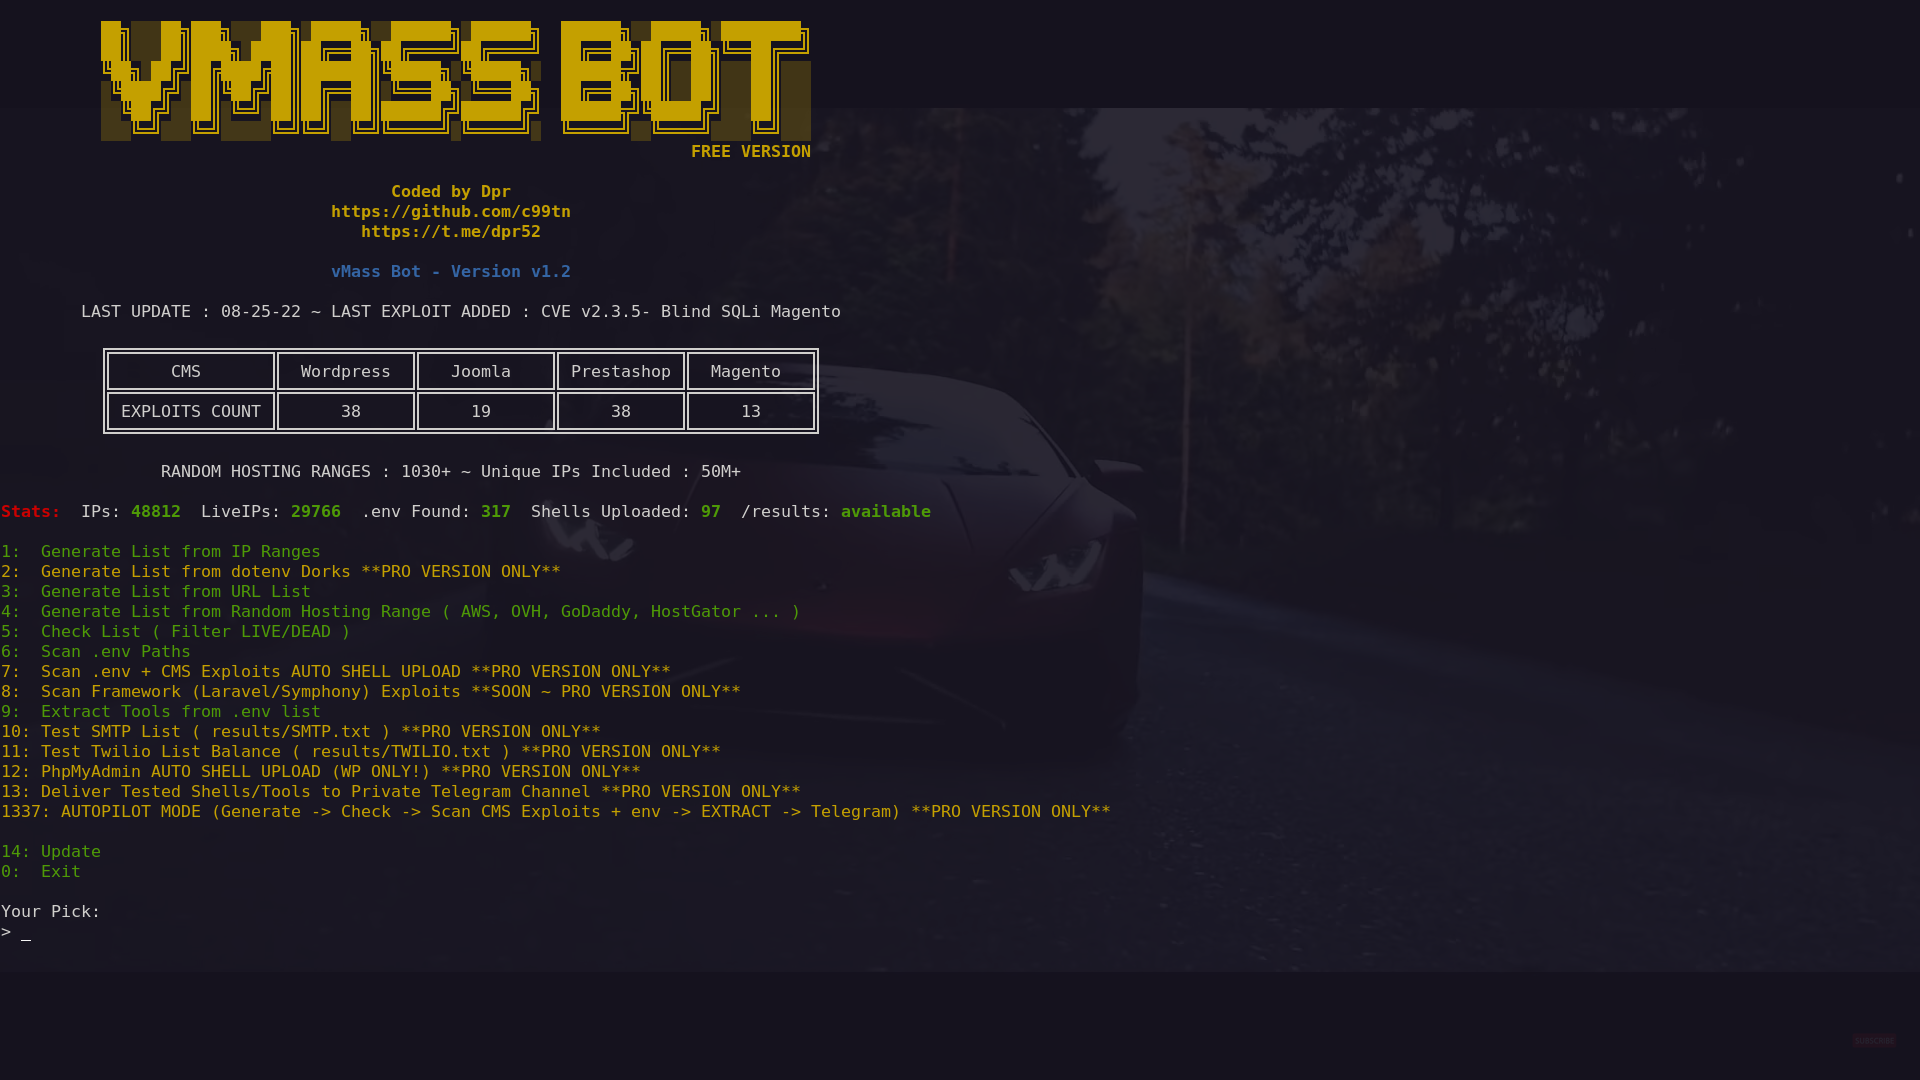Click the faint Subscribe button watermark
This screenshot has width=1920, height=1080.
(1873, 1041)
